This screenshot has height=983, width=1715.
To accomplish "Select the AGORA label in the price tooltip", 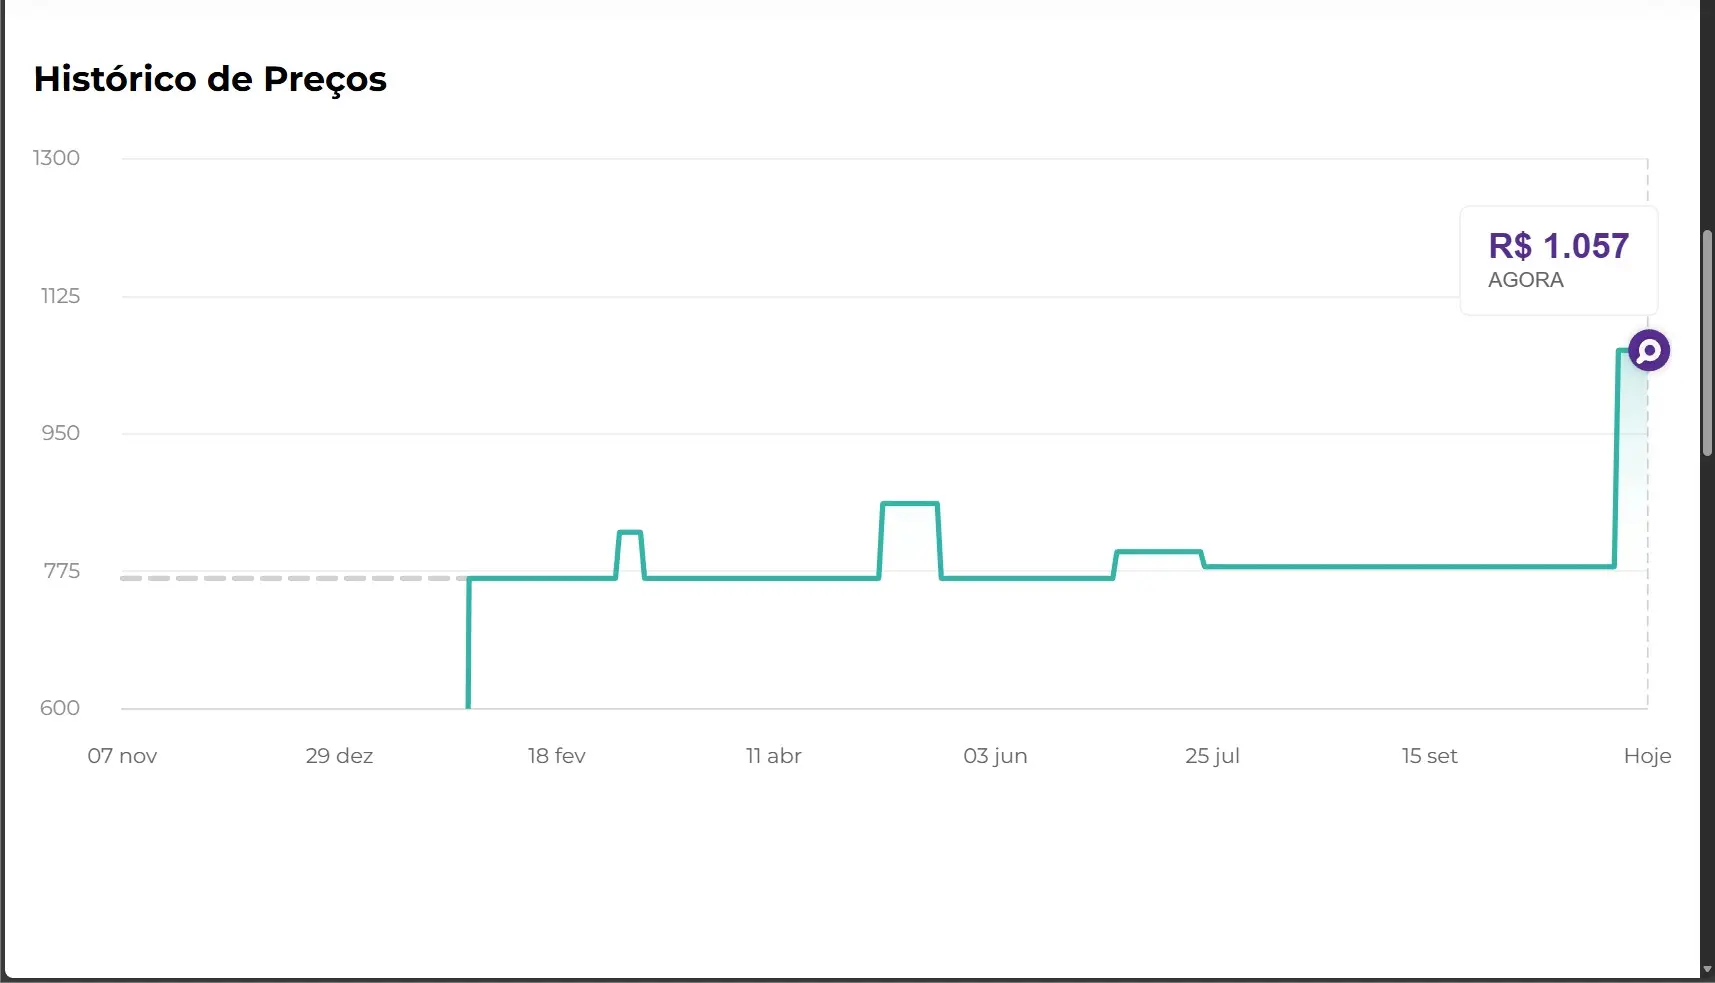I will 1525,280.
